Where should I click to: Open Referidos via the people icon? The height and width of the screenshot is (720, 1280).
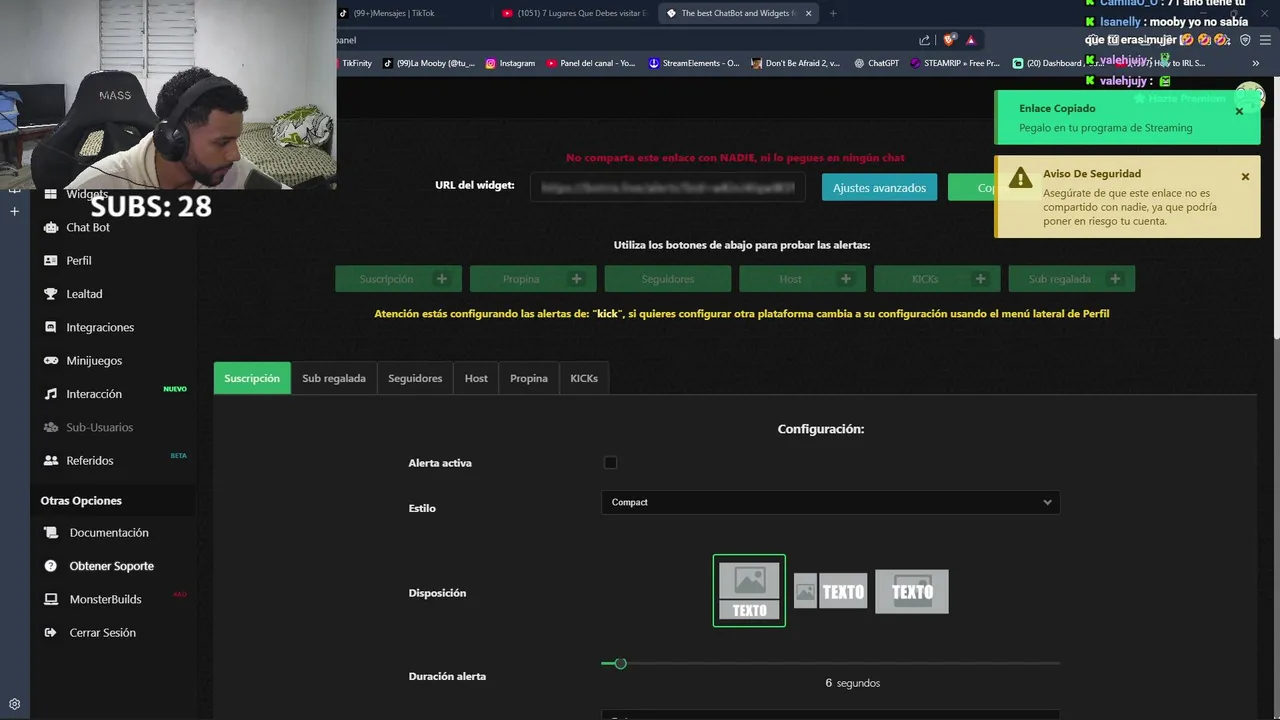(x=51, y=461)
